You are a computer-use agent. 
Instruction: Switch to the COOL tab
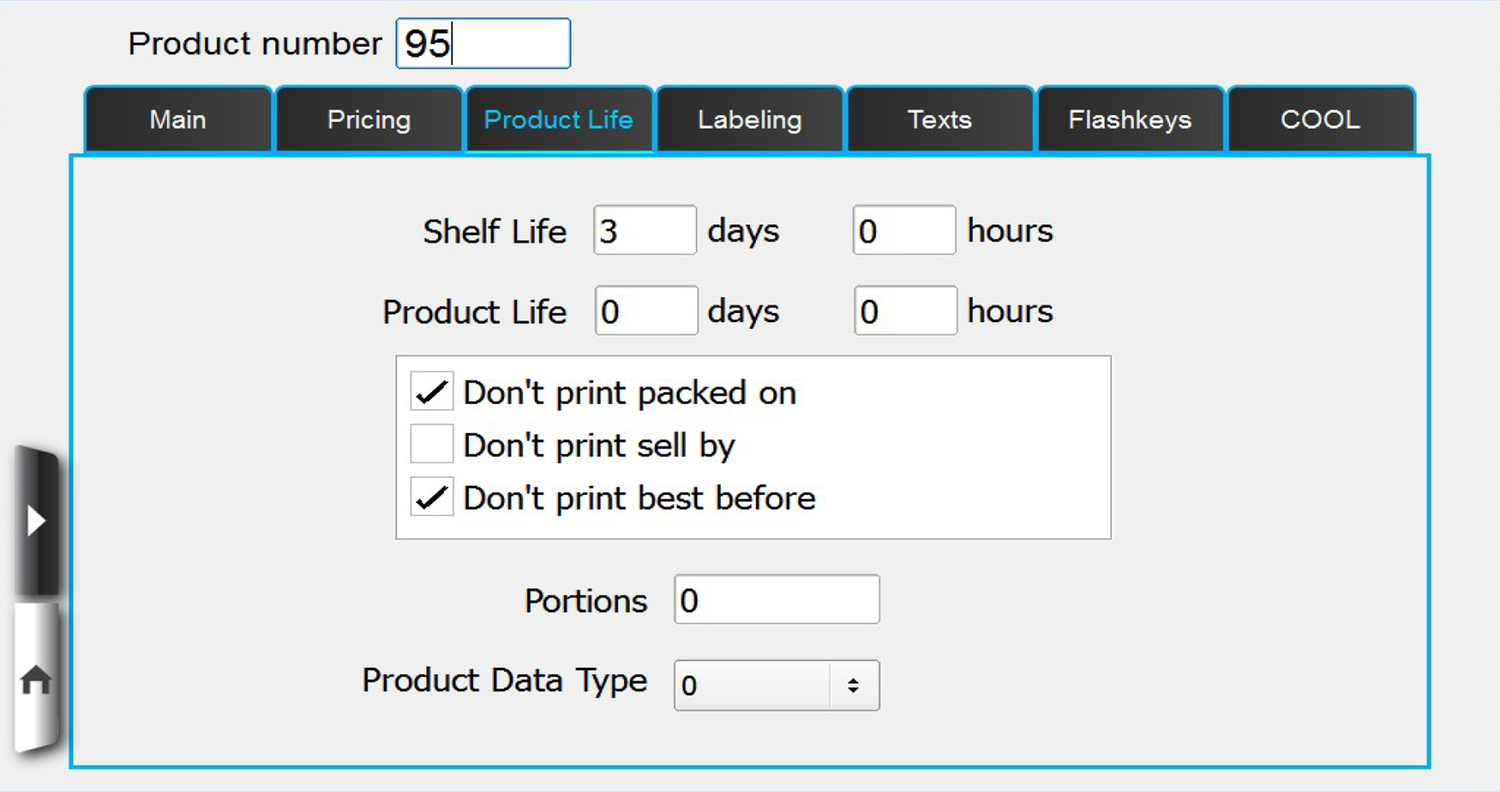(x=1320, y=120)
